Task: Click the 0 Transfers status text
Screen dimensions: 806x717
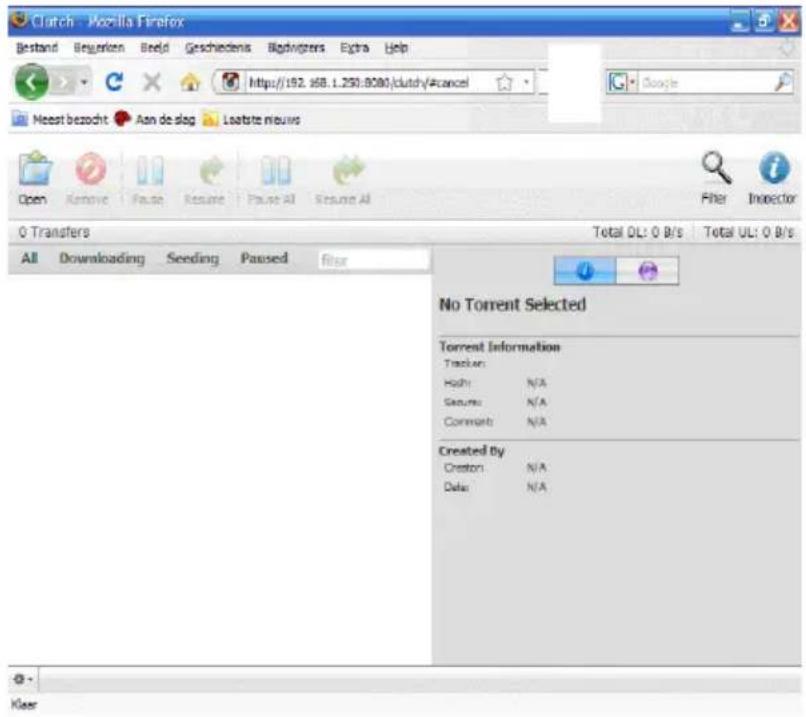Action: [54, 232]
